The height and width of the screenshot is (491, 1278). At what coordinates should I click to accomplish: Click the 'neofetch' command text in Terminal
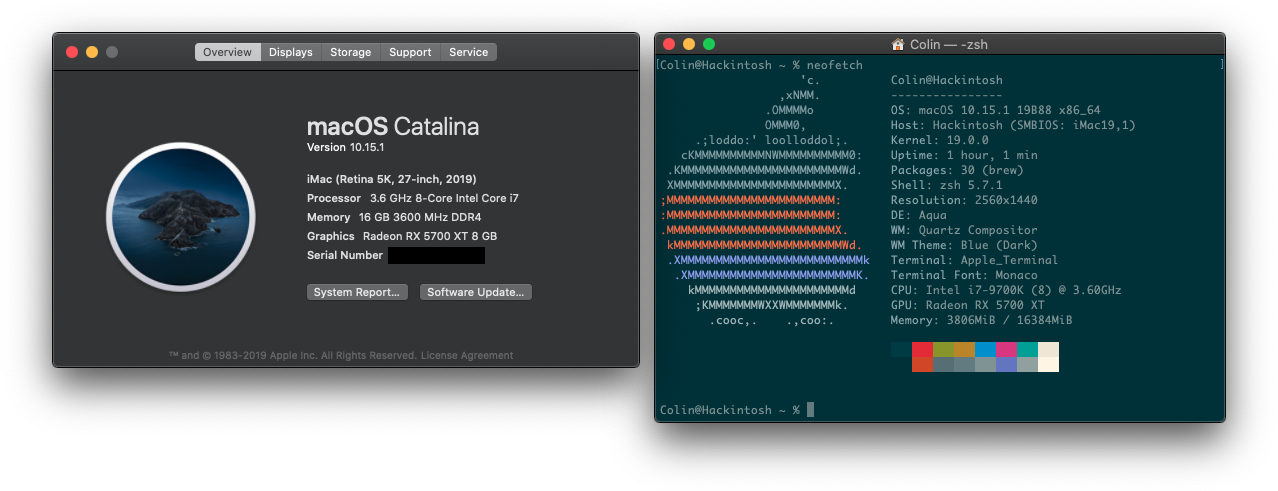click(834, 65)
